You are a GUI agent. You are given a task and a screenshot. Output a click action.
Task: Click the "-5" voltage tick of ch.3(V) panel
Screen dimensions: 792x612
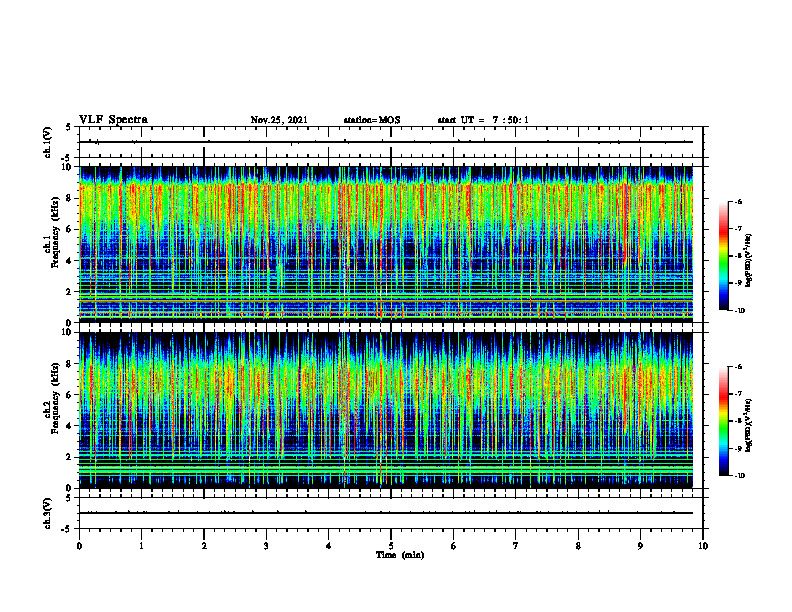click(x=67, y=529)
